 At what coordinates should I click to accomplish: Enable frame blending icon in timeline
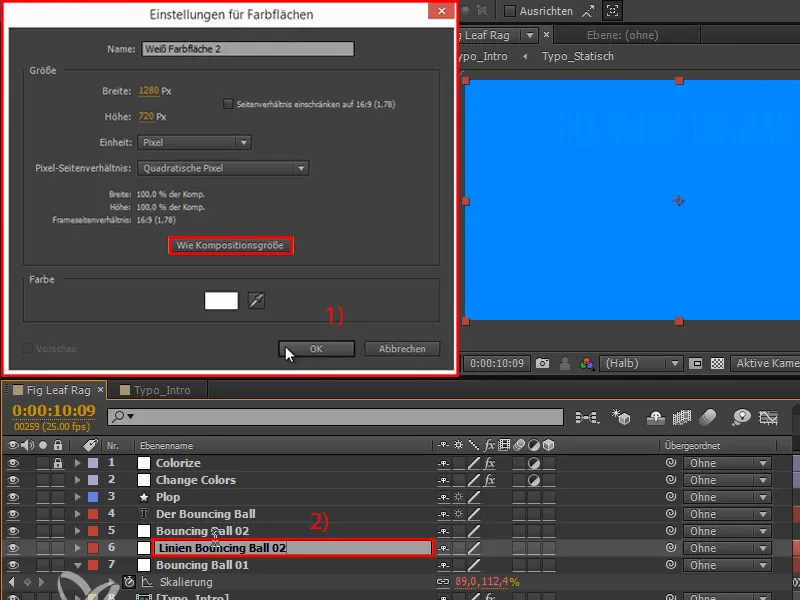[682, 417]
